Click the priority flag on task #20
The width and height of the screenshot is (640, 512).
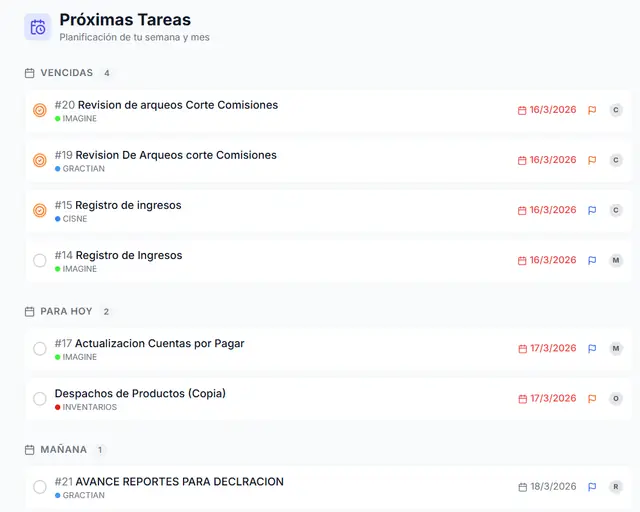pyautogui.click(x=592, y=110)
